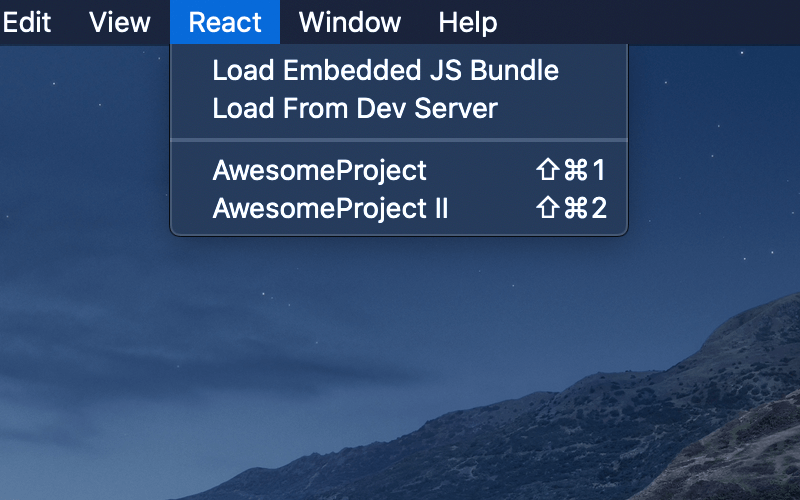Select the AwesomeProject menu entry
Screen dimensions: 800x500
pos(320,171)
